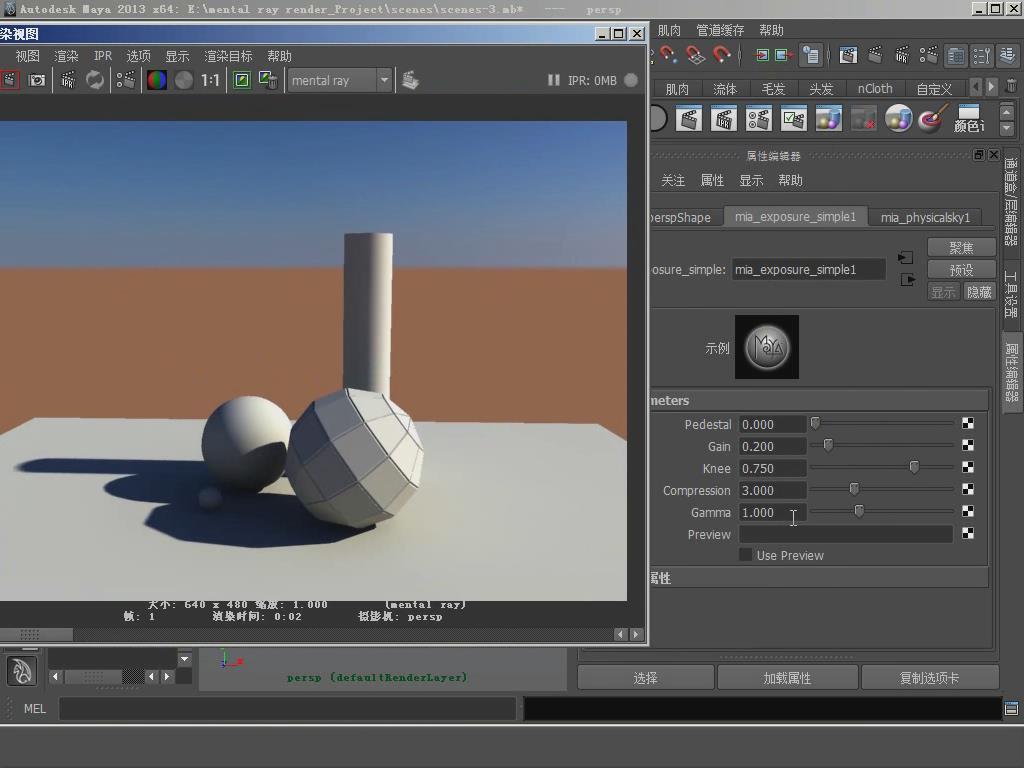1024x768 pixels.
Task: Open the 关注 menu in attribute editor
Action: click(673, 180)
